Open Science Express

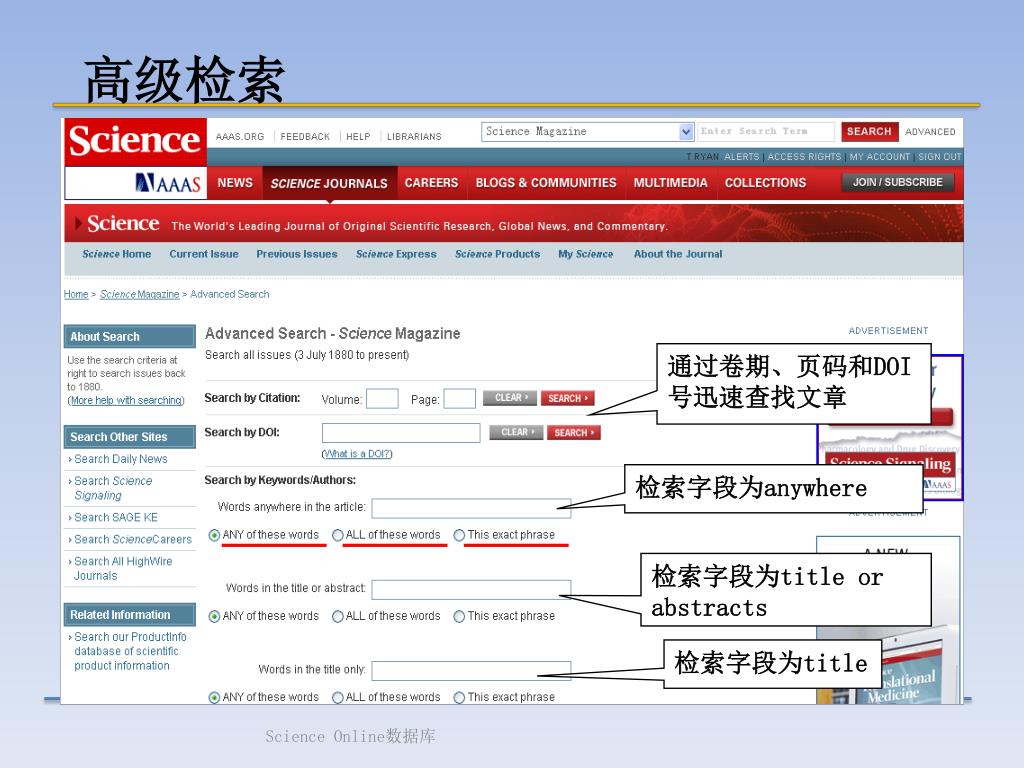396,254
